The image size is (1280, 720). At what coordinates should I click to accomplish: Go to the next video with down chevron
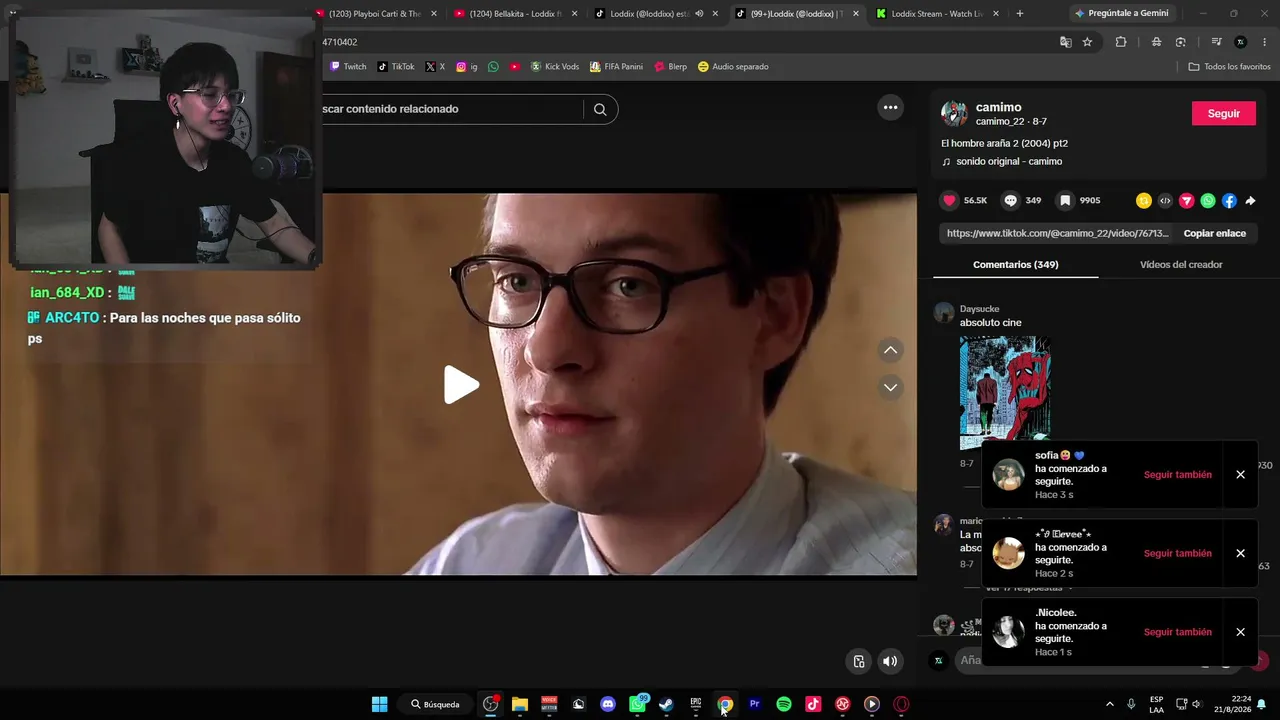tap(890, 387)
